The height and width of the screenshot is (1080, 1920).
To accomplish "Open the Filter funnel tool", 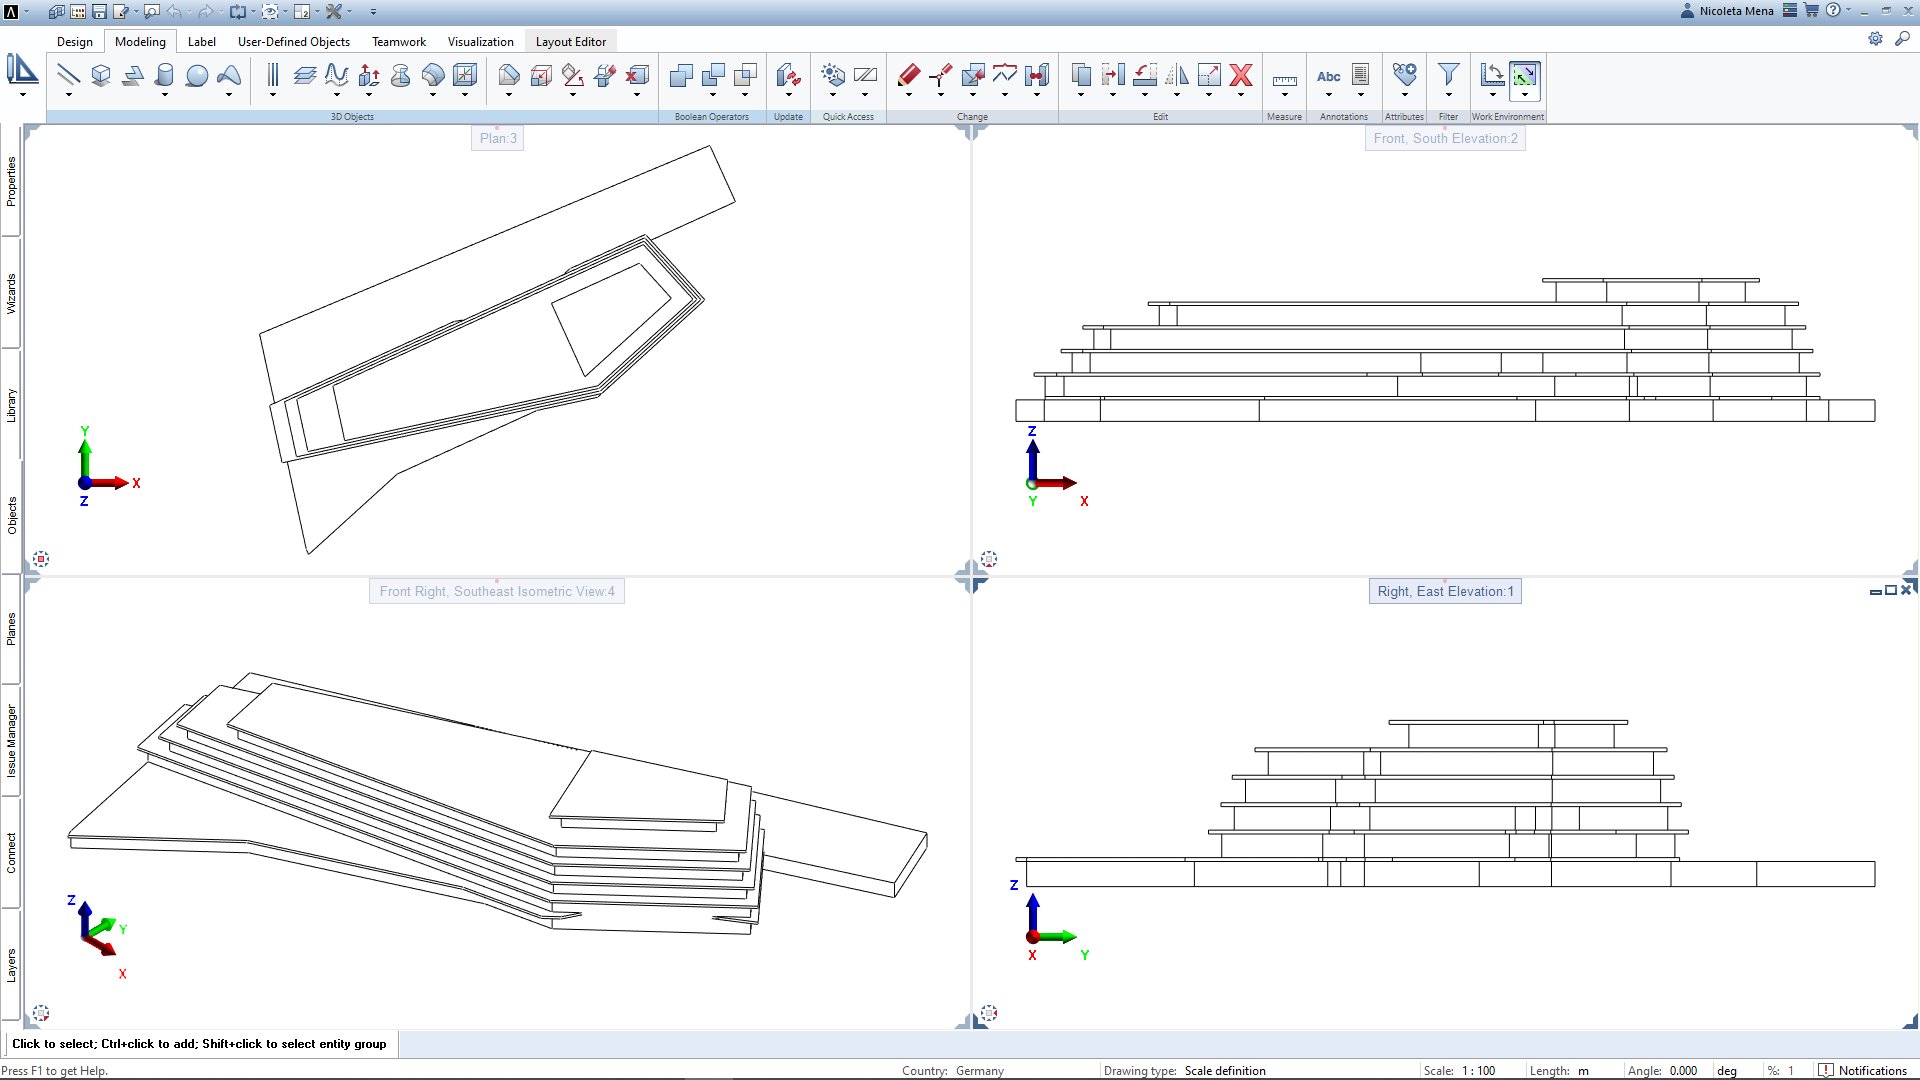I will (1448, 75).
